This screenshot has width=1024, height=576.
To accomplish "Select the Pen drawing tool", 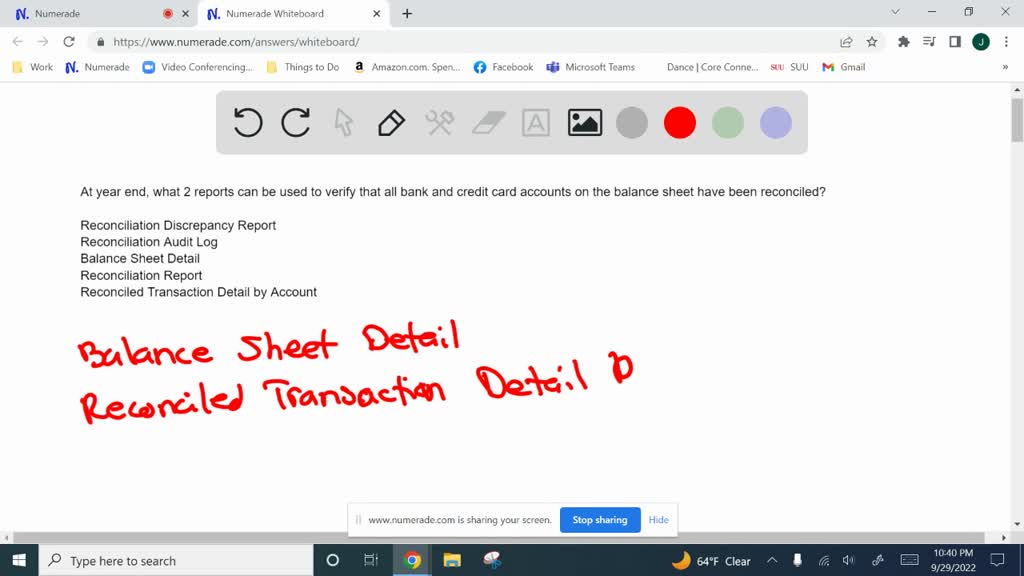I will (x=390, y=122).
